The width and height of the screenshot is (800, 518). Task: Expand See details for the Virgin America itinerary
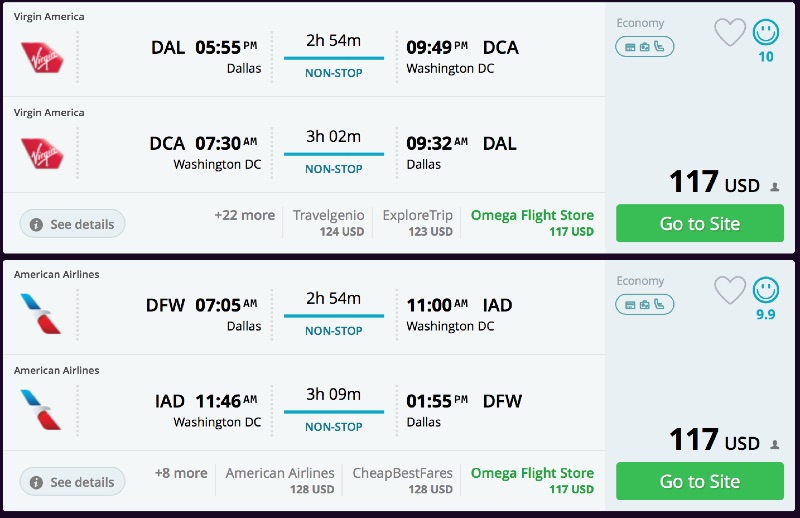click(72, 224)
